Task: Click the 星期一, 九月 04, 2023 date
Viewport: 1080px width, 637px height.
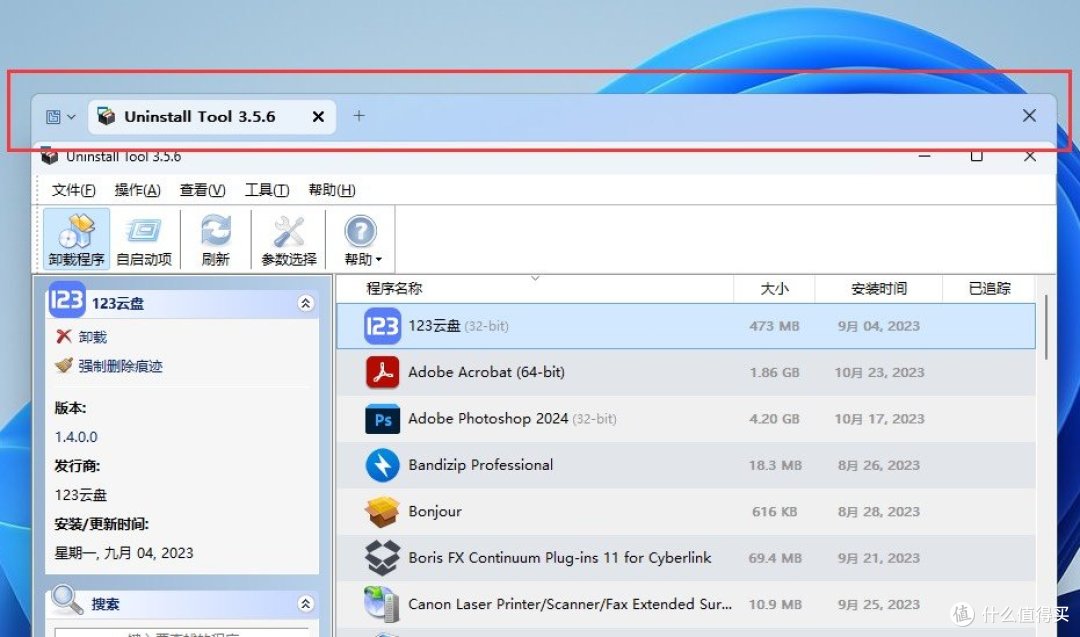Action: click(x=124, y=553)
